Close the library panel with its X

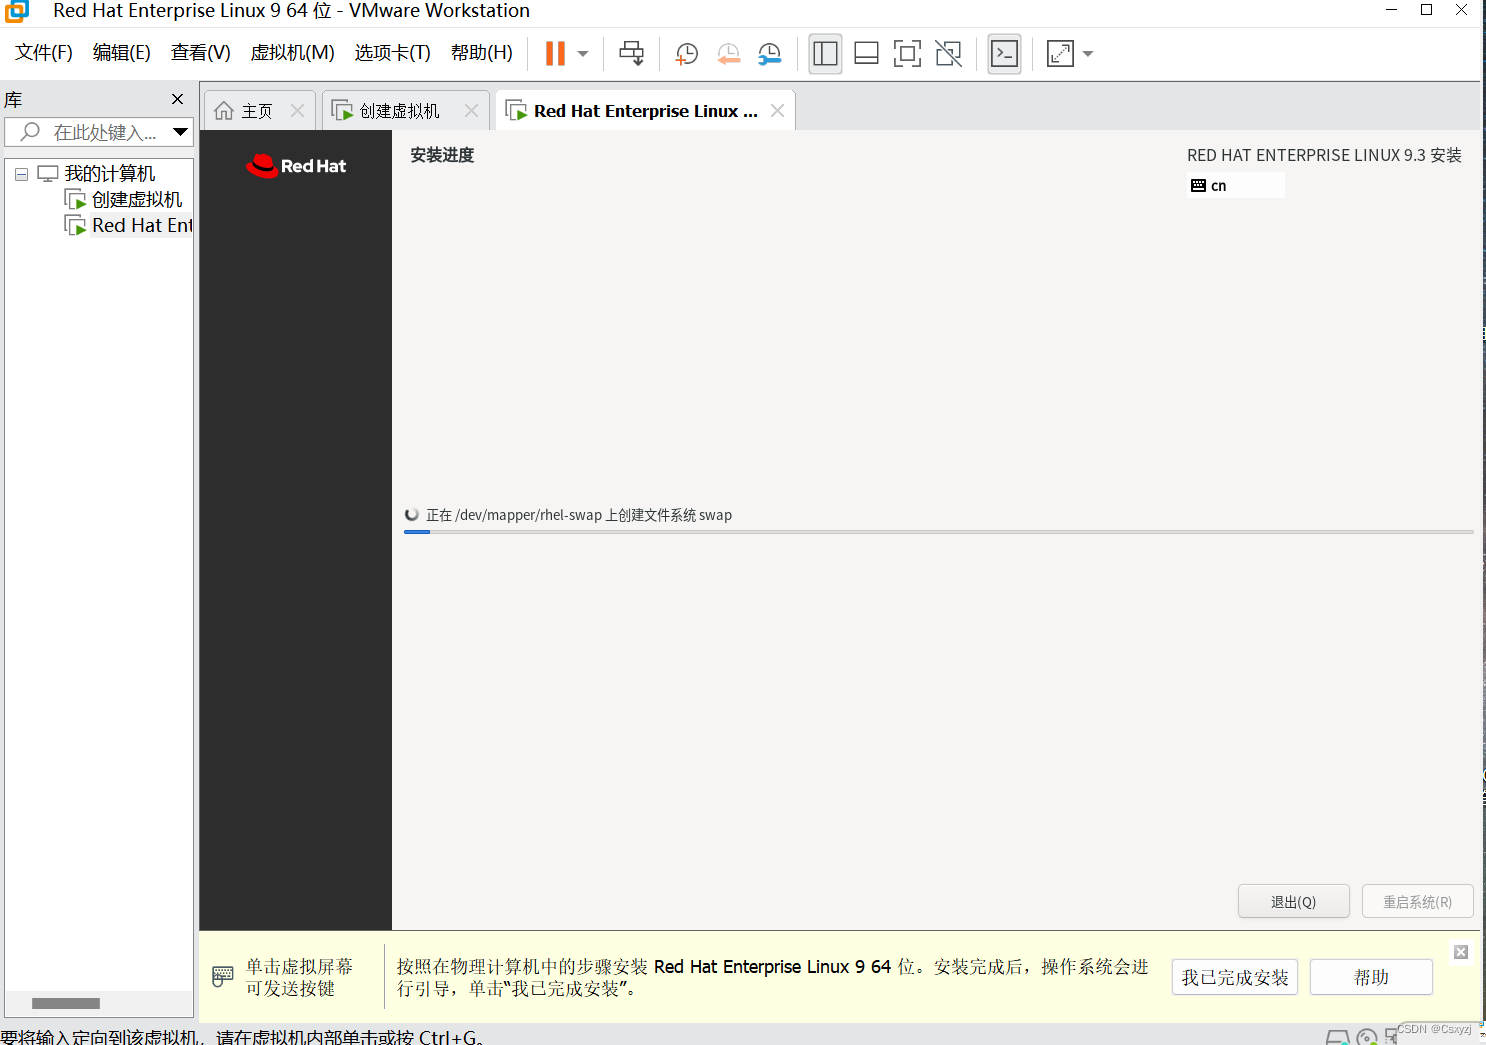pyautogui.click(x=178, y=99)
